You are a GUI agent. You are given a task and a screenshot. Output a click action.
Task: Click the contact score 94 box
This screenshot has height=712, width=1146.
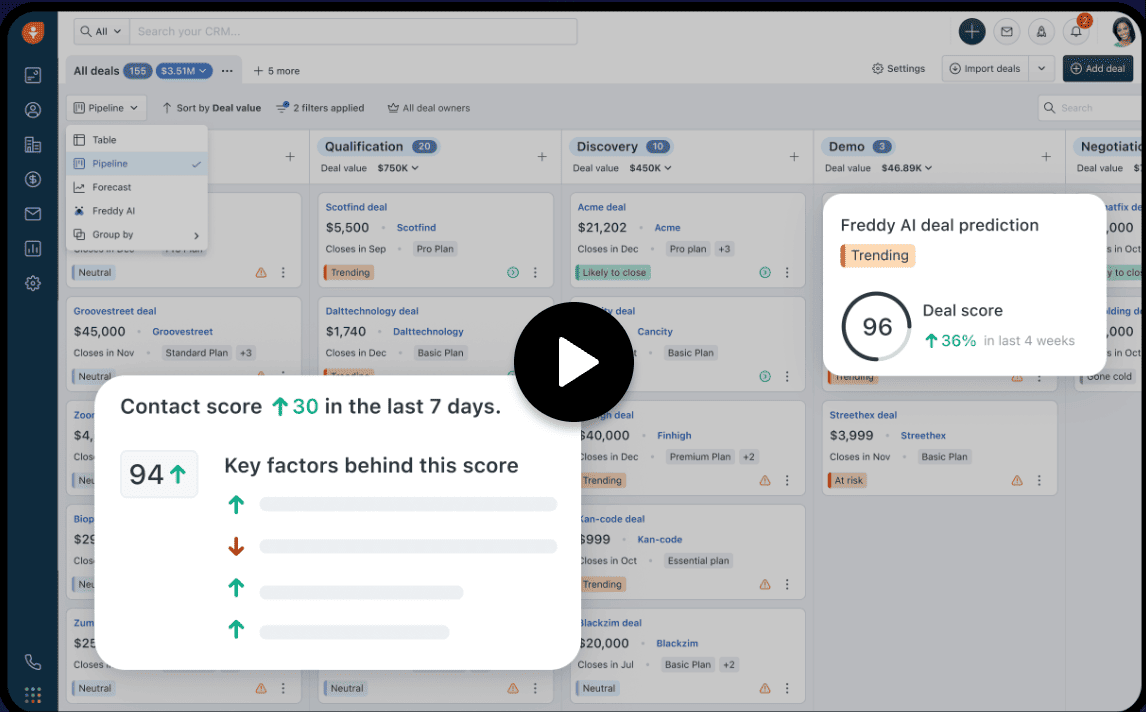[159, 474]
